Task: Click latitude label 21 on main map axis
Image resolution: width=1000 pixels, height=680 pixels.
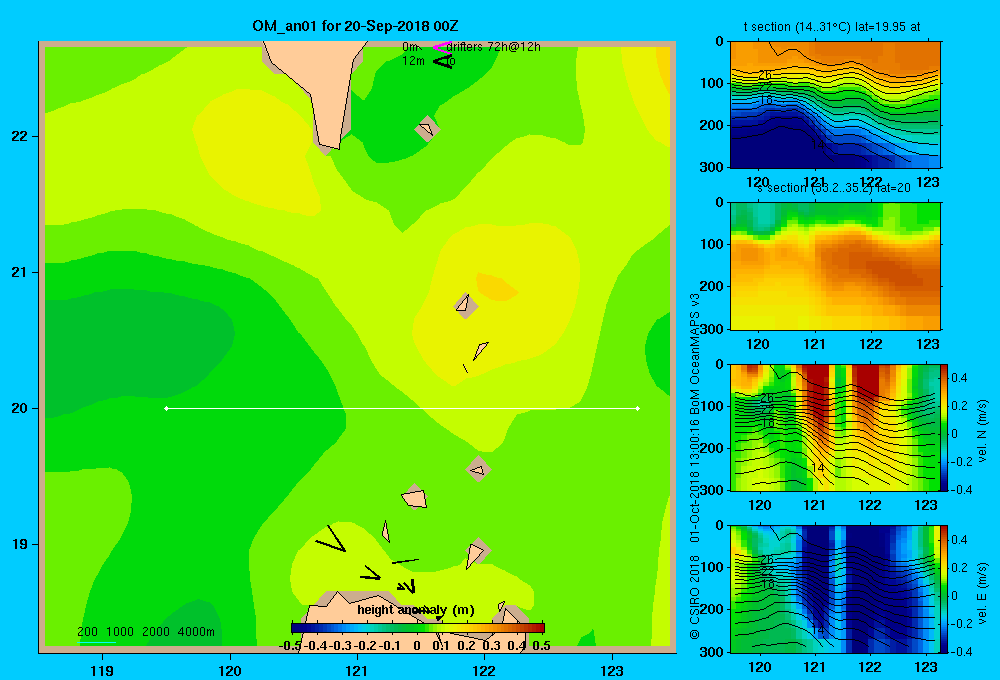Action: (19, 272)
